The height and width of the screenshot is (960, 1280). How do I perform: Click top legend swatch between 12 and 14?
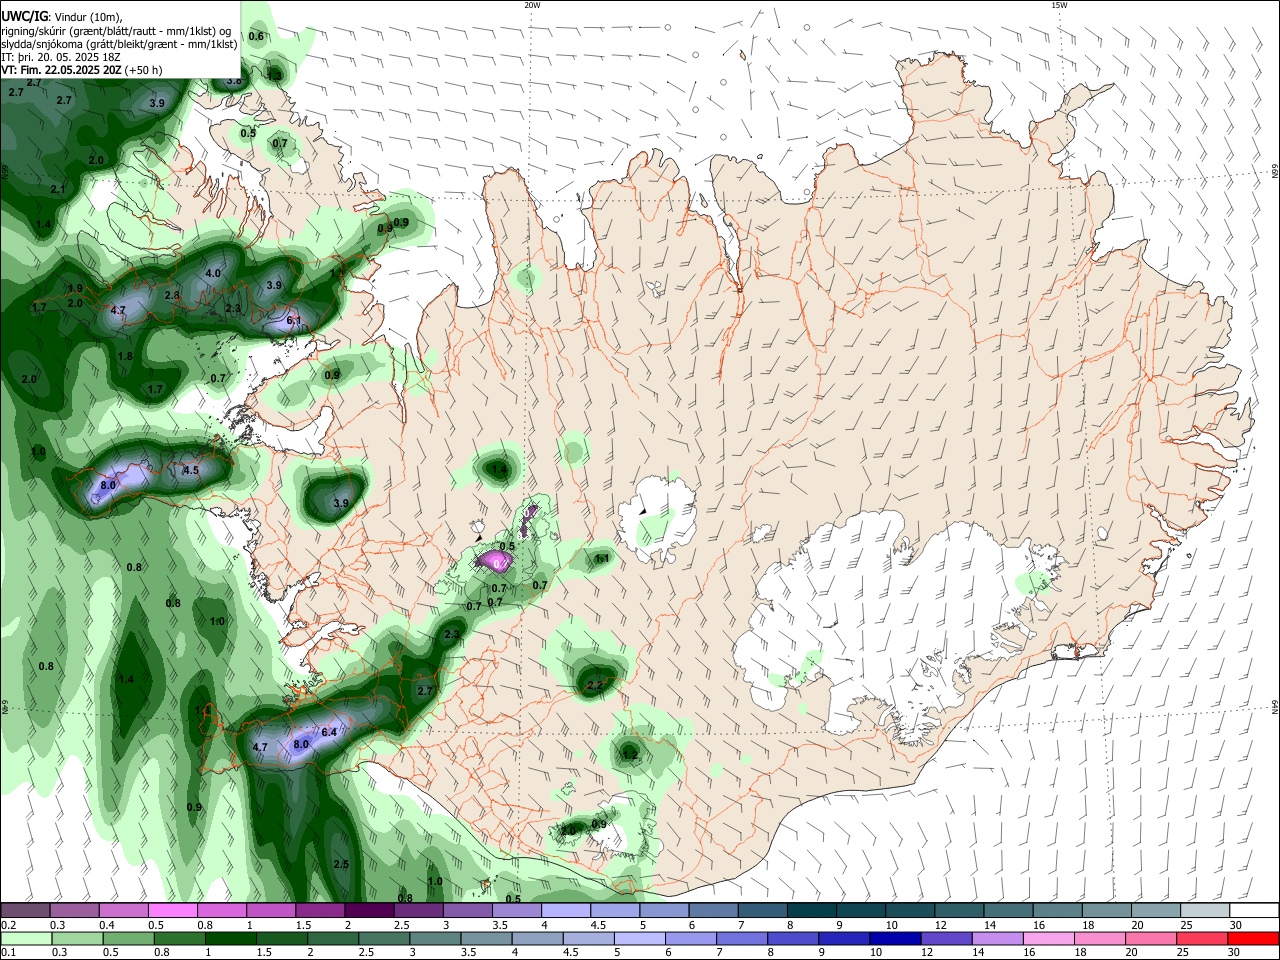(x=958, y=911)
